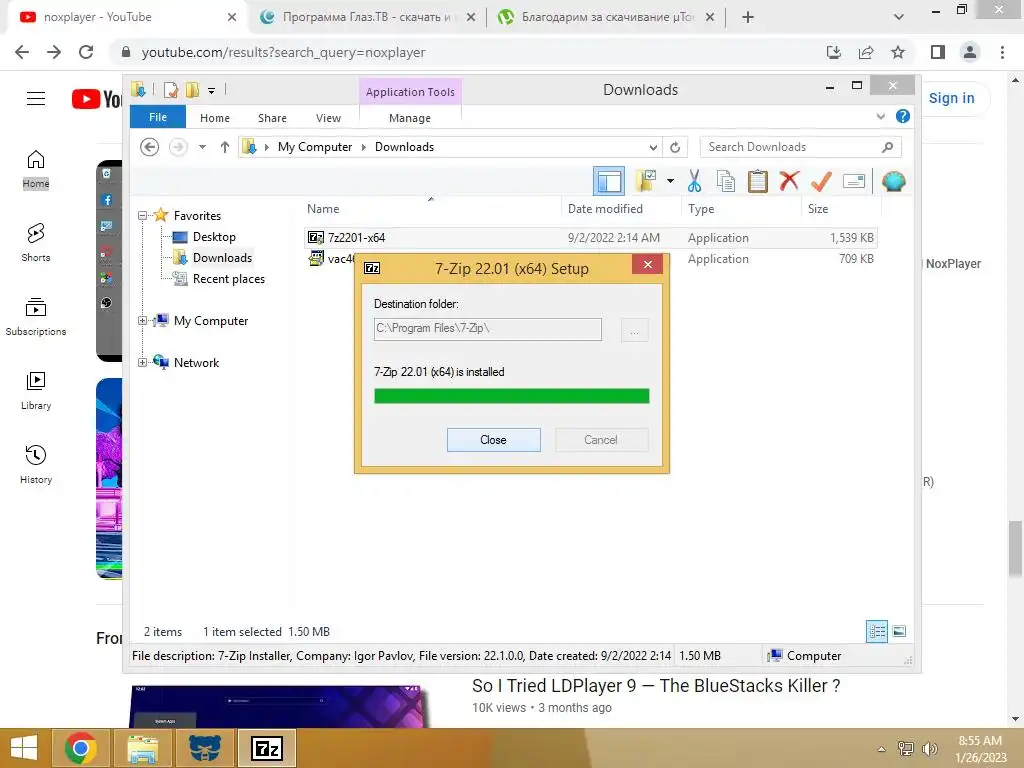1024x768 pixels.
Task: Click the folder options icon with checkmark
Action: pos(646,181)
